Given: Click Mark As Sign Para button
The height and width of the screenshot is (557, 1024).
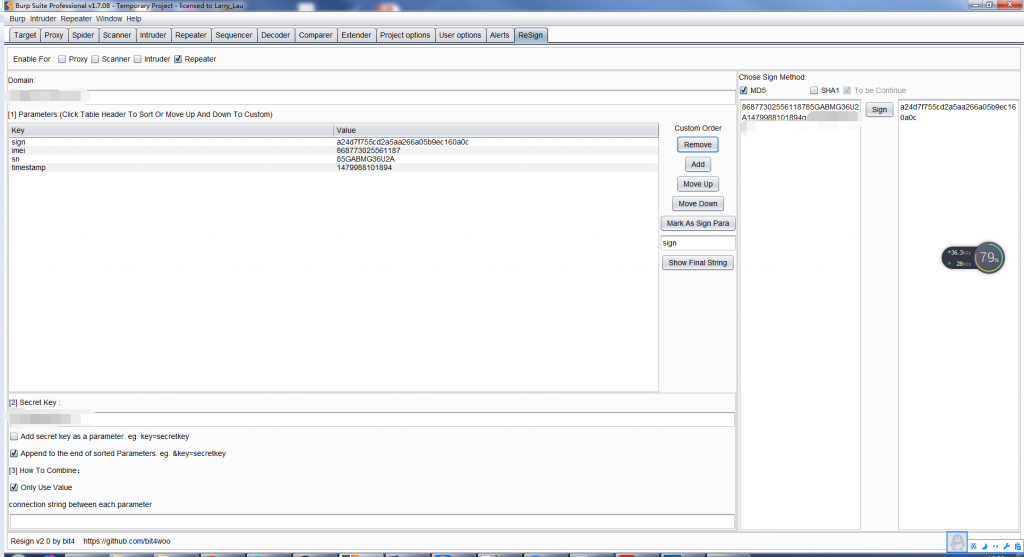Looking at the screenshot, I should (x=697, y=223).
